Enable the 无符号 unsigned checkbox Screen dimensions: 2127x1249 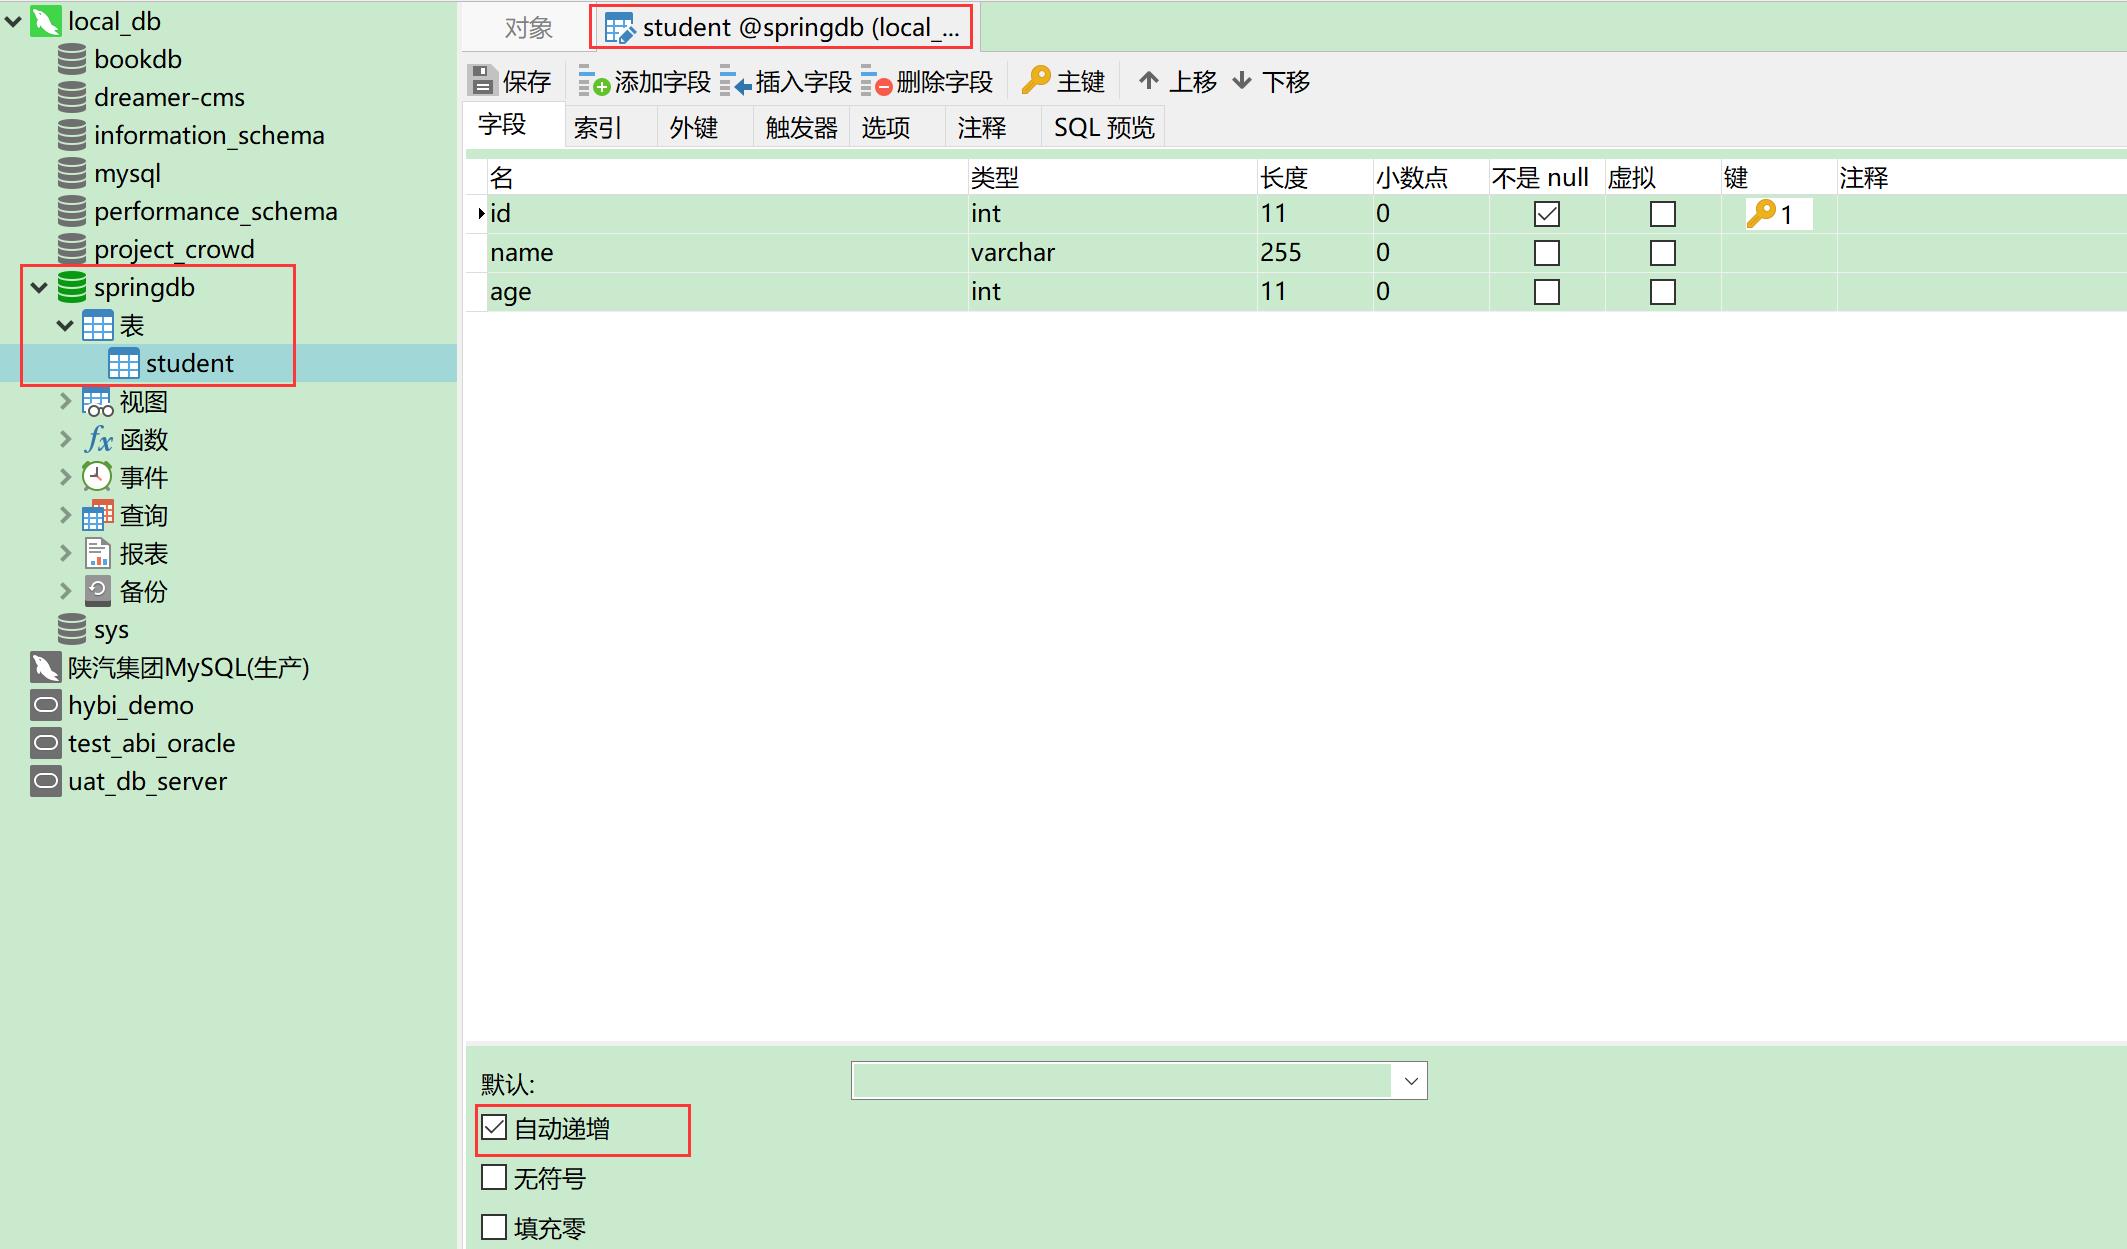pyautogui.click(x=494, y=1177)
